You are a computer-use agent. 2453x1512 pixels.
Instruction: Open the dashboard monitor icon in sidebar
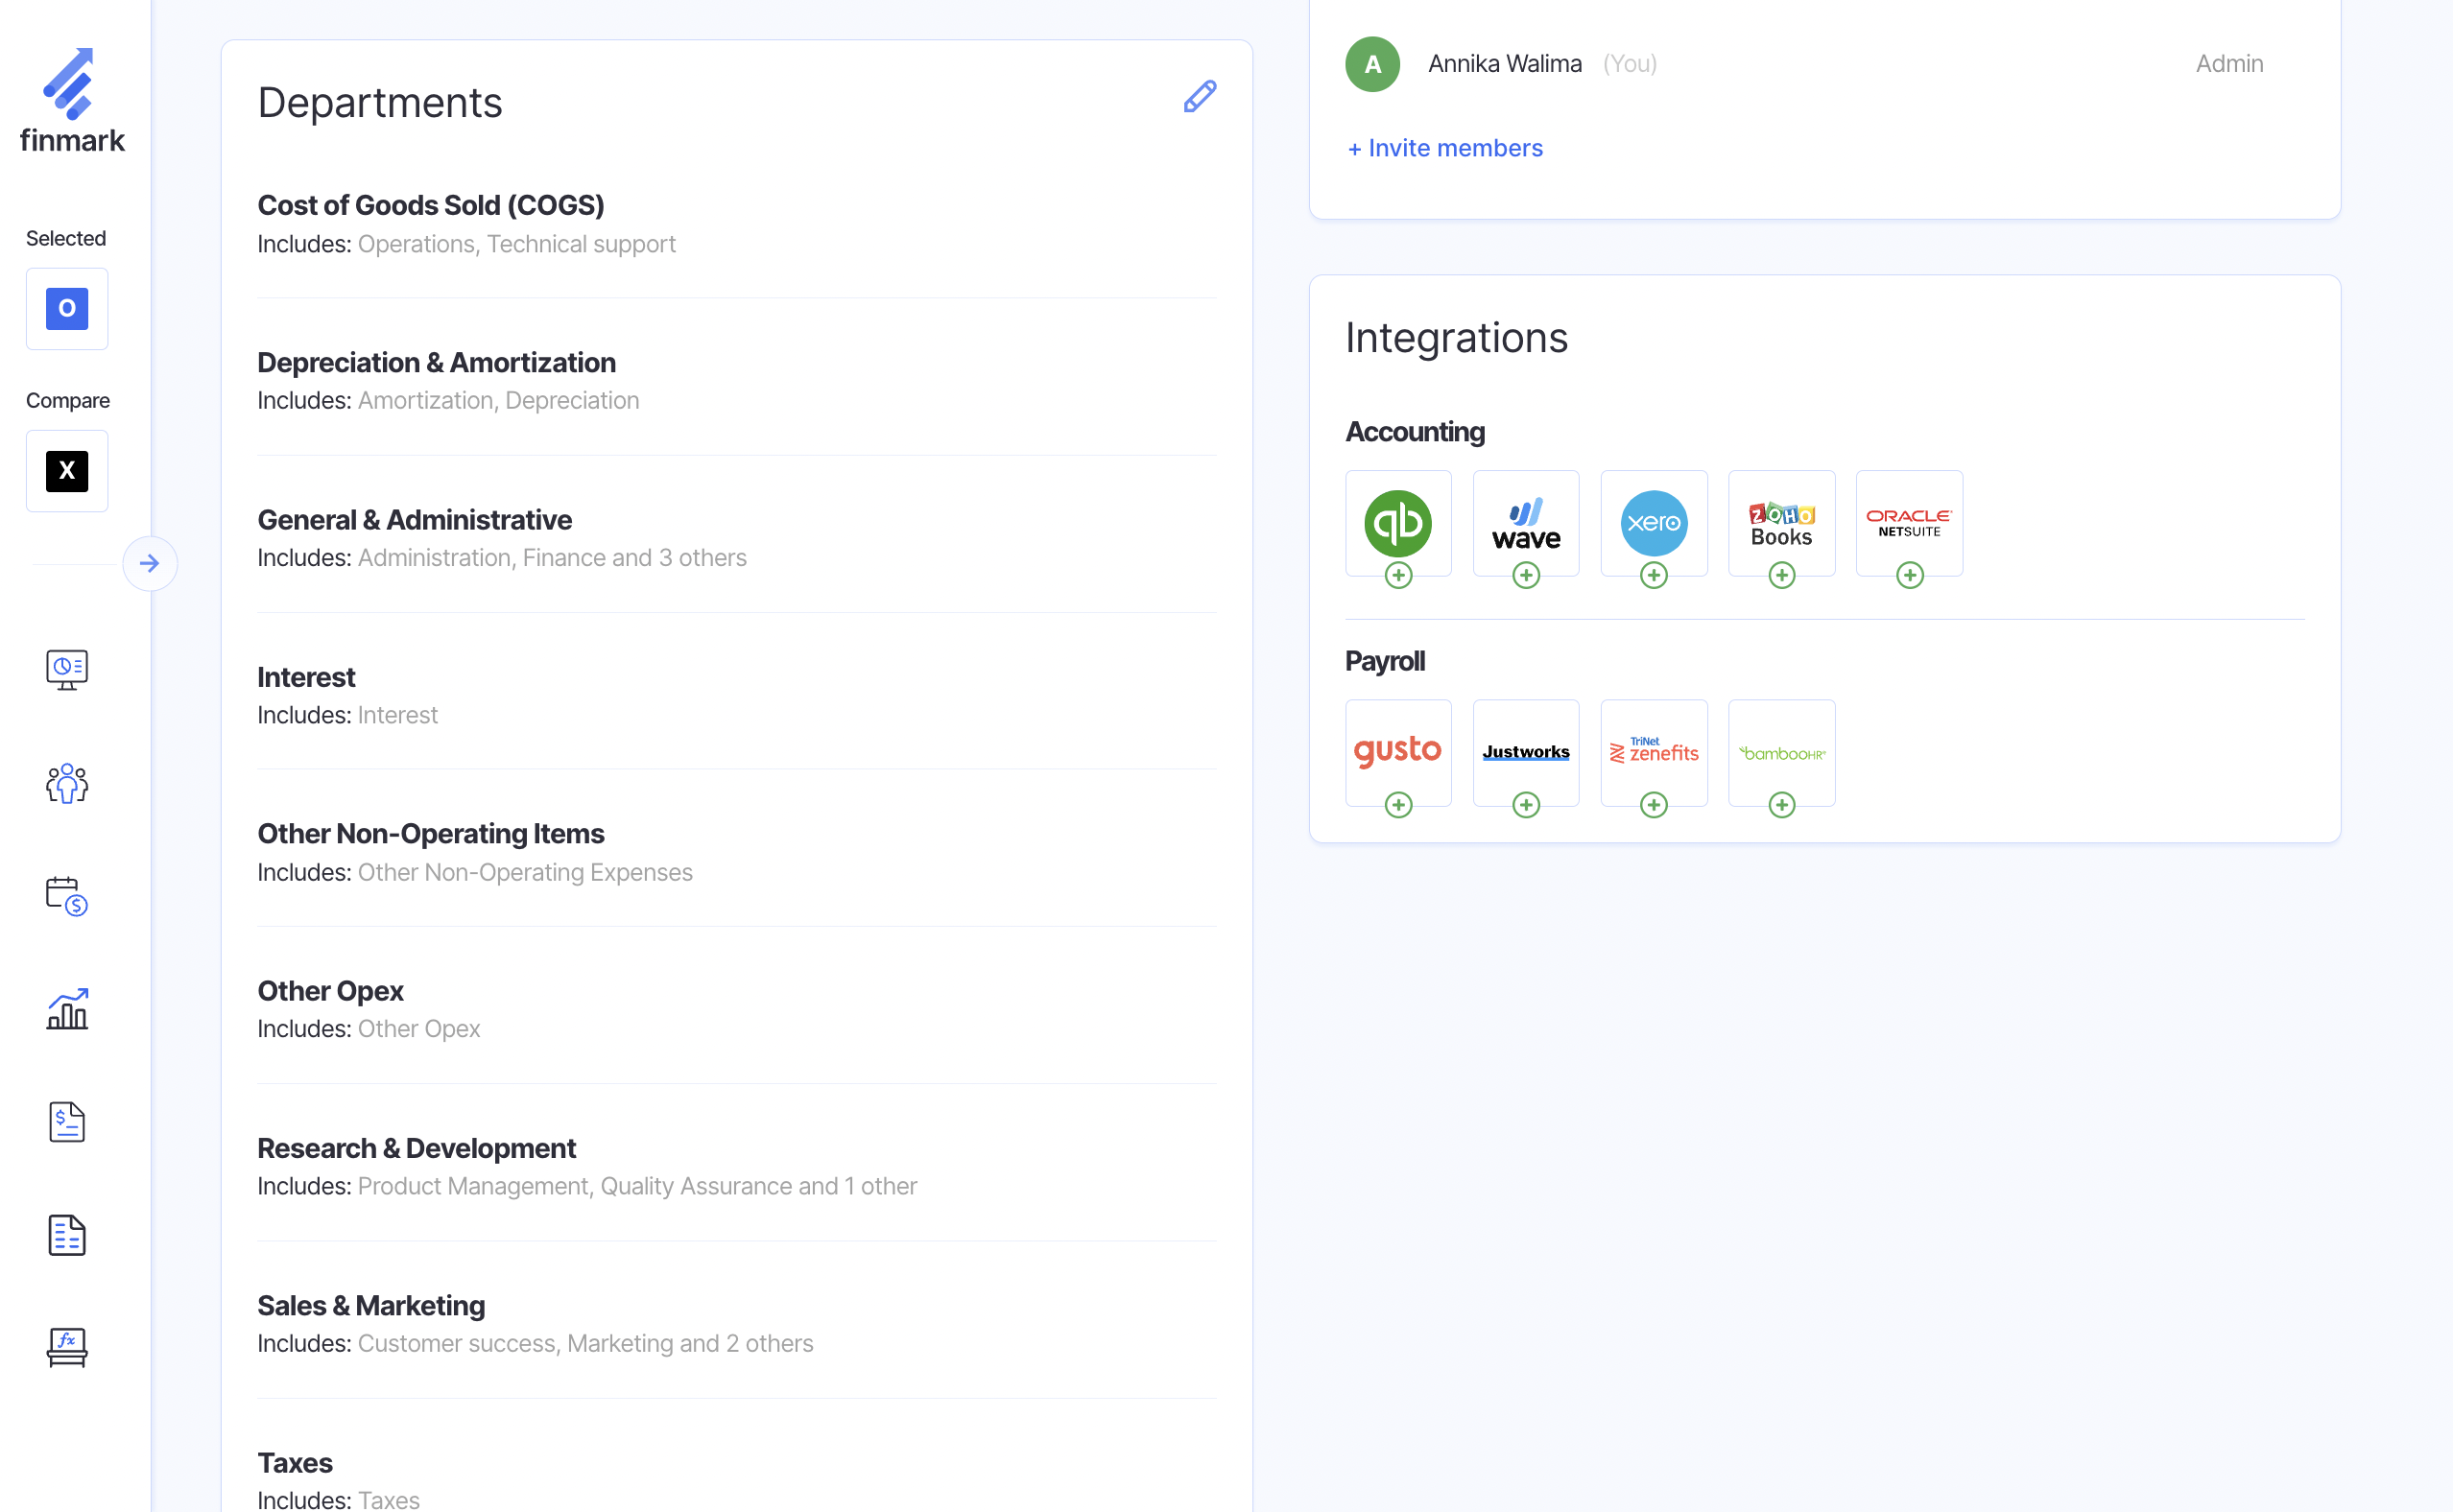(x=67, y=669)
